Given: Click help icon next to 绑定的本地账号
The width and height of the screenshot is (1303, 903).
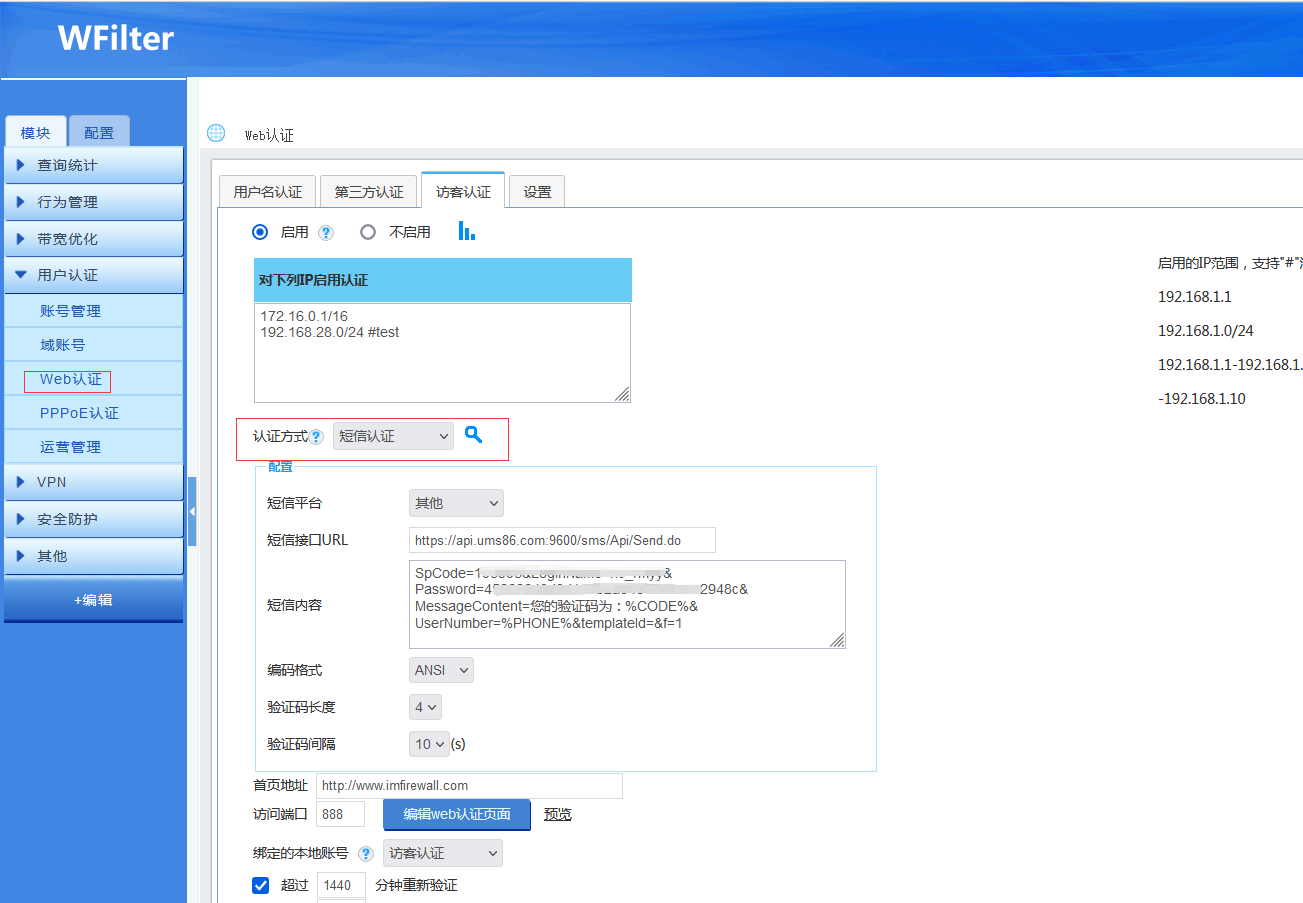Looking at the screenshot, I should [365, 854].
